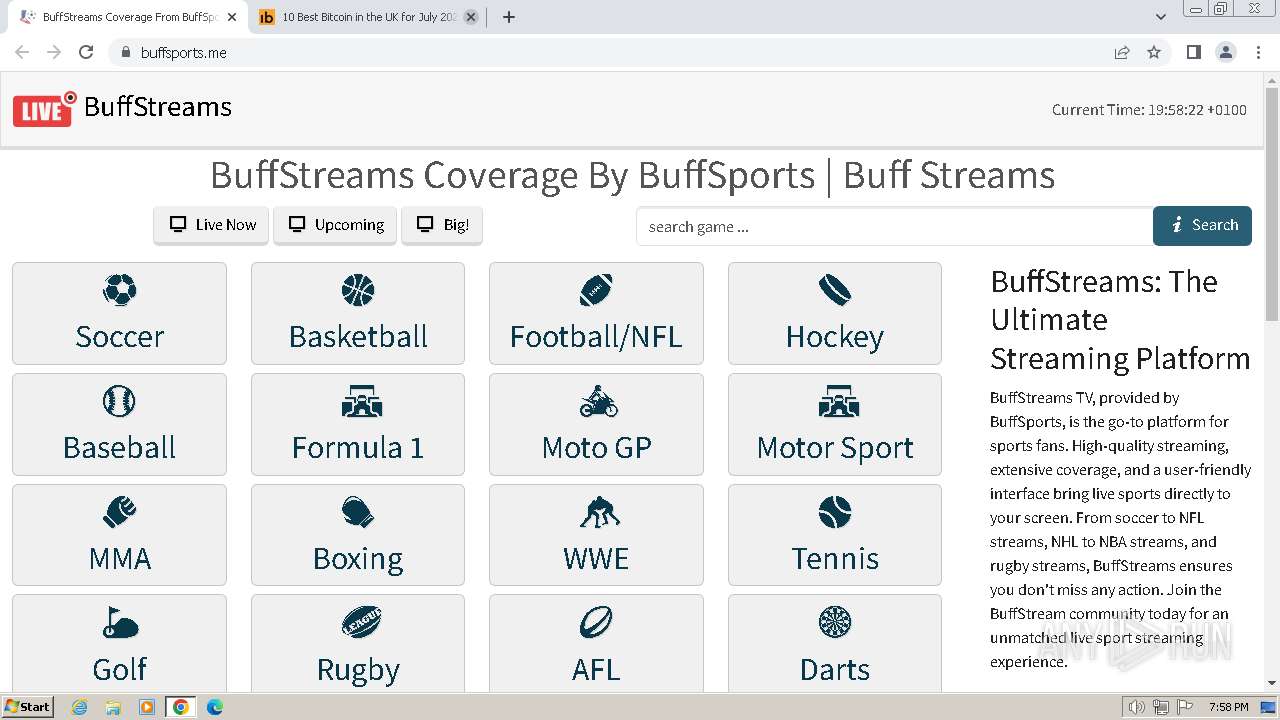This screenshot has width=1280, height=720.
Task: Click the Big! button
Action: (442, 225)
